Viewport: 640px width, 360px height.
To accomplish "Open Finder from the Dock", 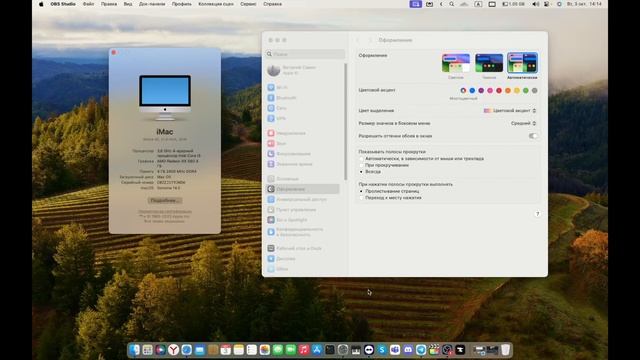I will pos(134,350).
